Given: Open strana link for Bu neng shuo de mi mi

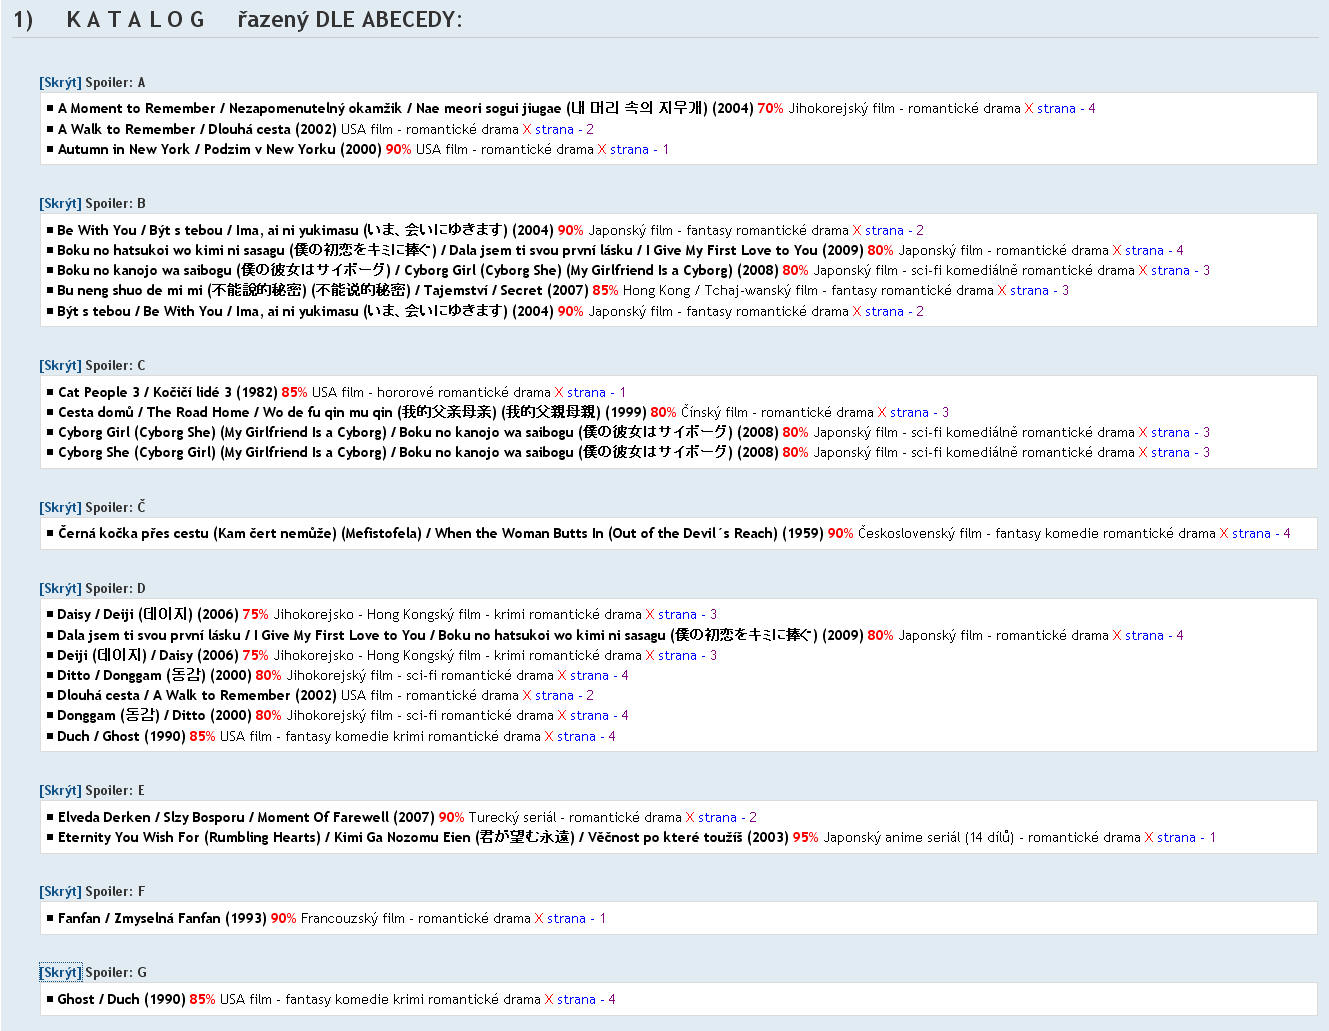Looking at the screenshot, I should coord(1029,291).
